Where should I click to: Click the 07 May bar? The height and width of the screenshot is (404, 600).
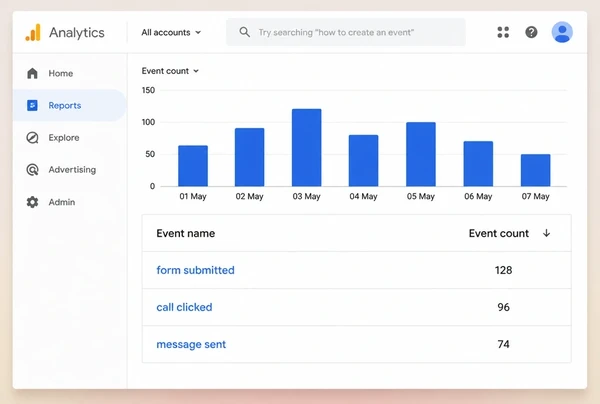536,170
